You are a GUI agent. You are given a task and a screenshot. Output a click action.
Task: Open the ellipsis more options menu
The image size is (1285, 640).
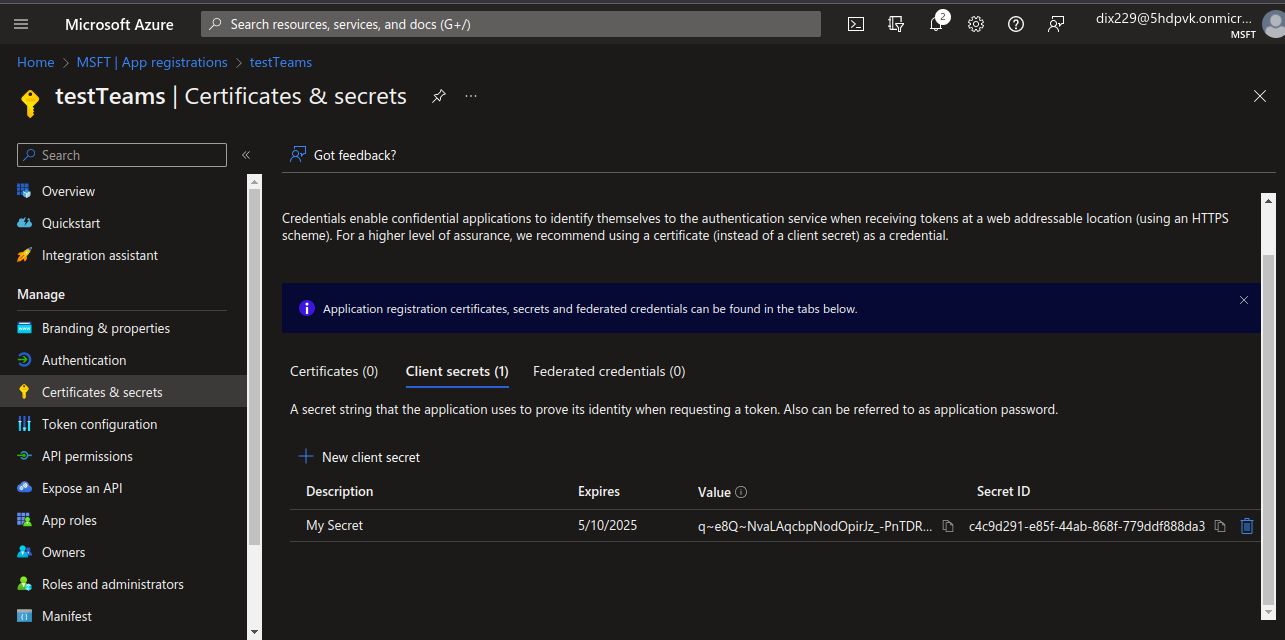[471, 96]
